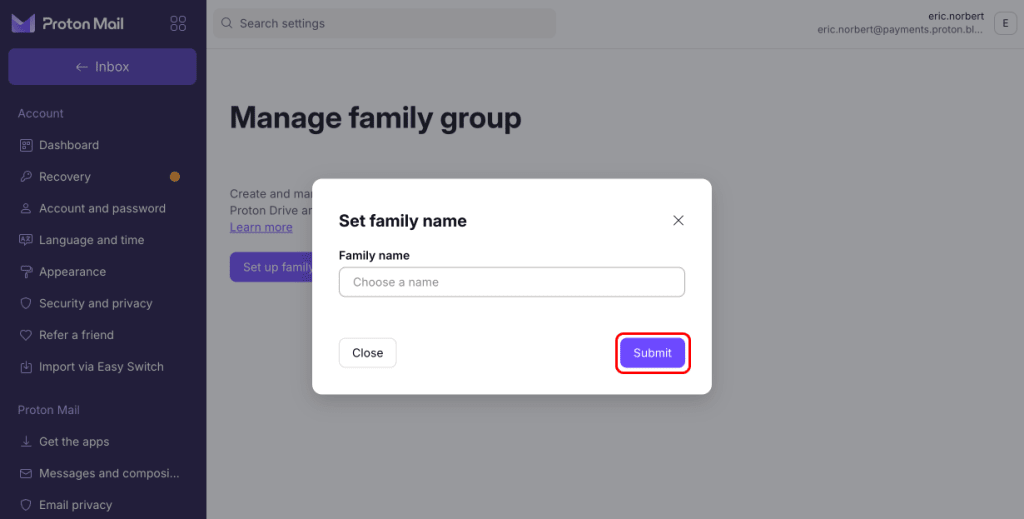Open Account and password settings
Screen dimensions: 1024x519
click(103, 208)
